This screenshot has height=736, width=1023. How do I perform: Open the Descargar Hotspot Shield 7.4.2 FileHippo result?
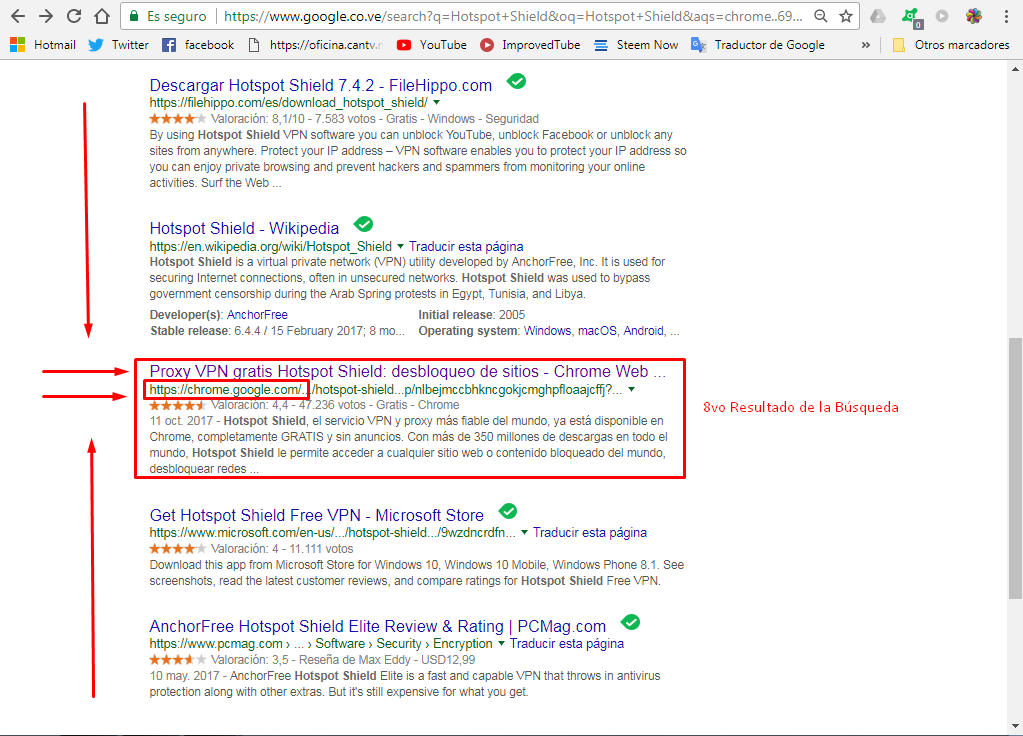[x=320, y=85]
